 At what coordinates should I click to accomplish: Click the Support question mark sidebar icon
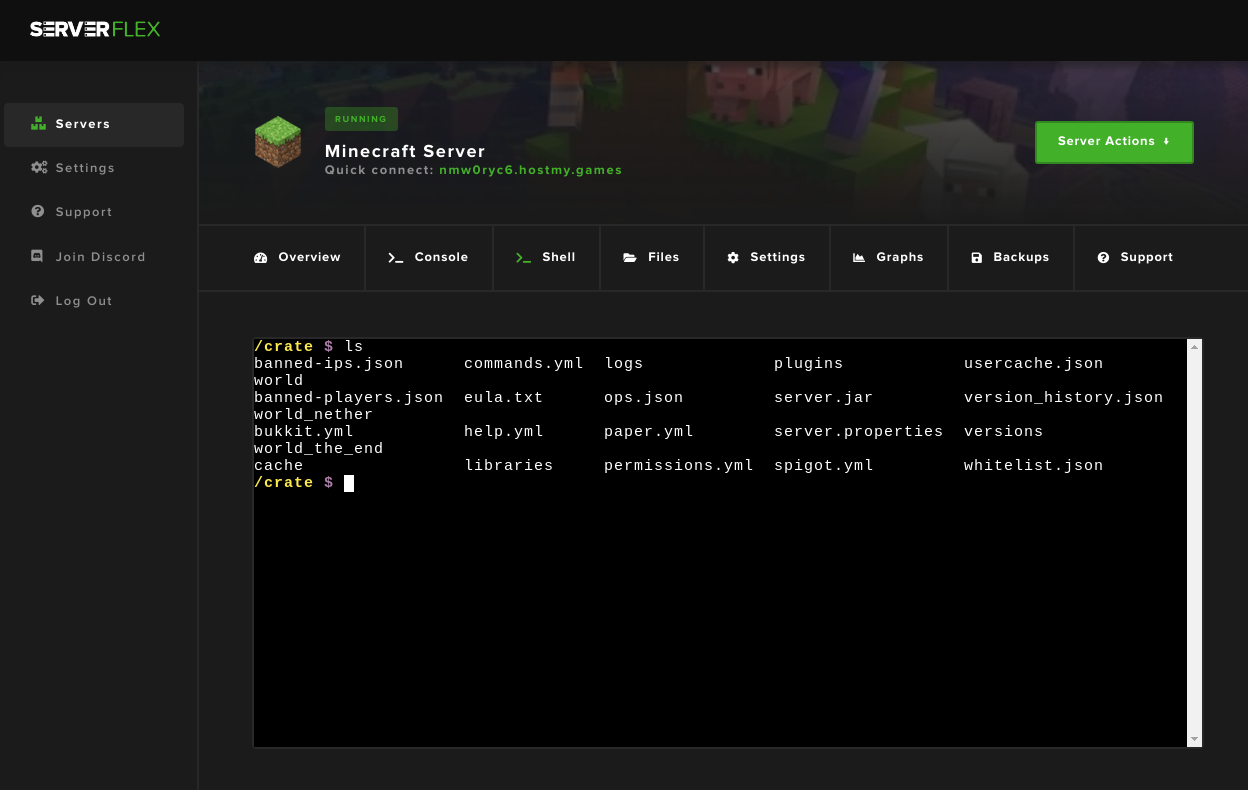(x=38, y=212)
